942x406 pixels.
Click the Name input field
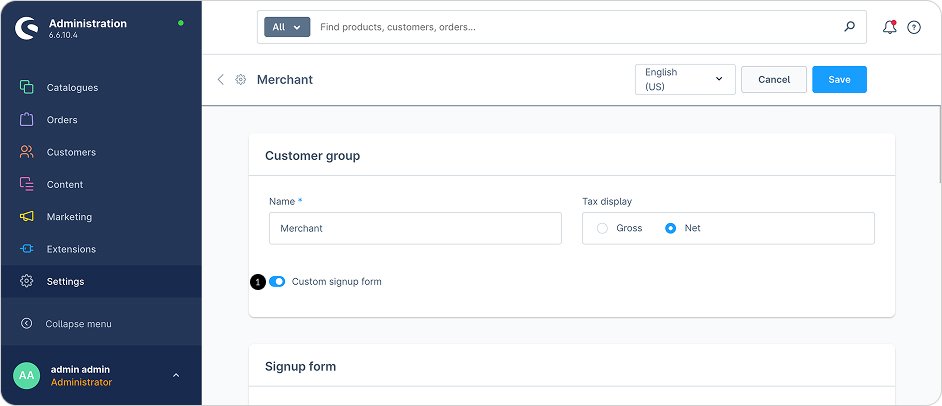(x=415, y=228)
